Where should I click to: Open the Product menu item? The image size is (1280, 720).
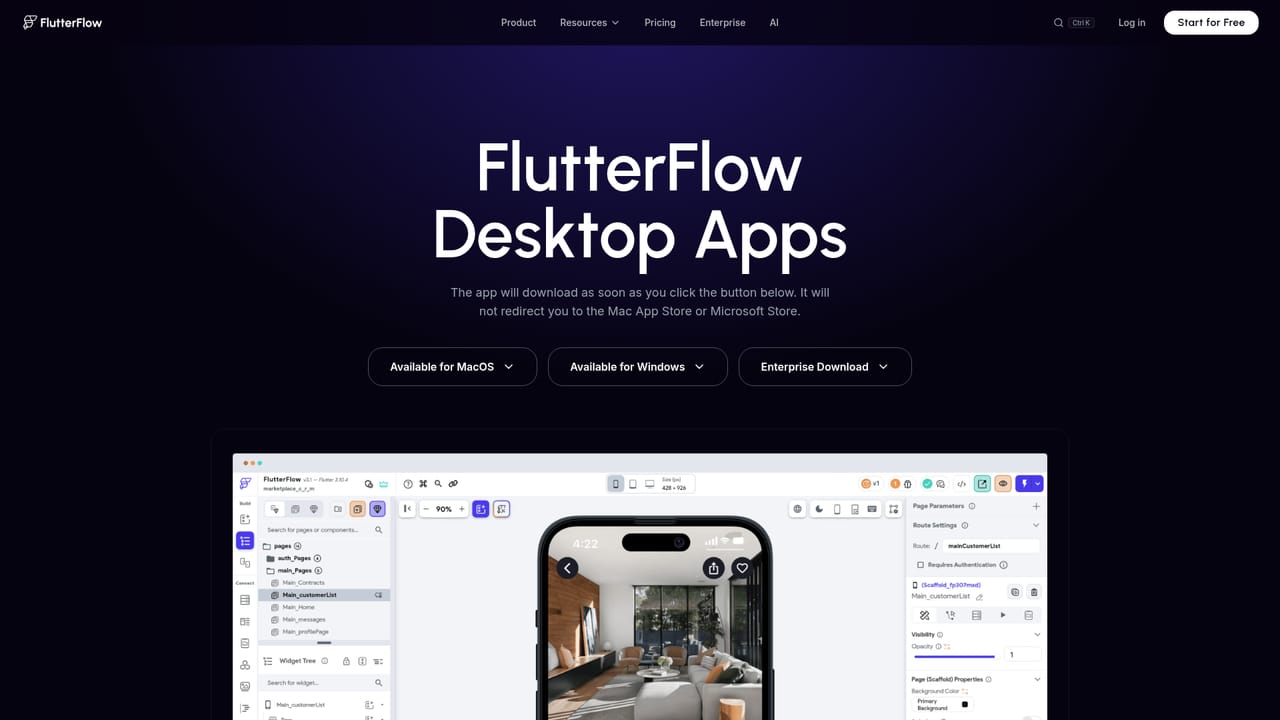click(519, 22)
